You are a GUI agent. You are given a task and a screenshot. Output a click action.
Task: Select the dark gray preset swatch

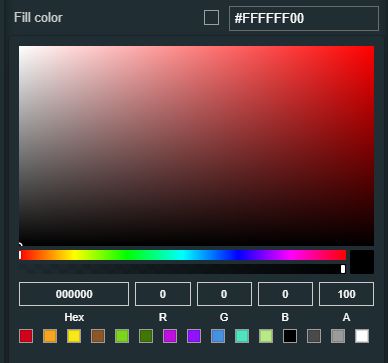tap(314, 336)
